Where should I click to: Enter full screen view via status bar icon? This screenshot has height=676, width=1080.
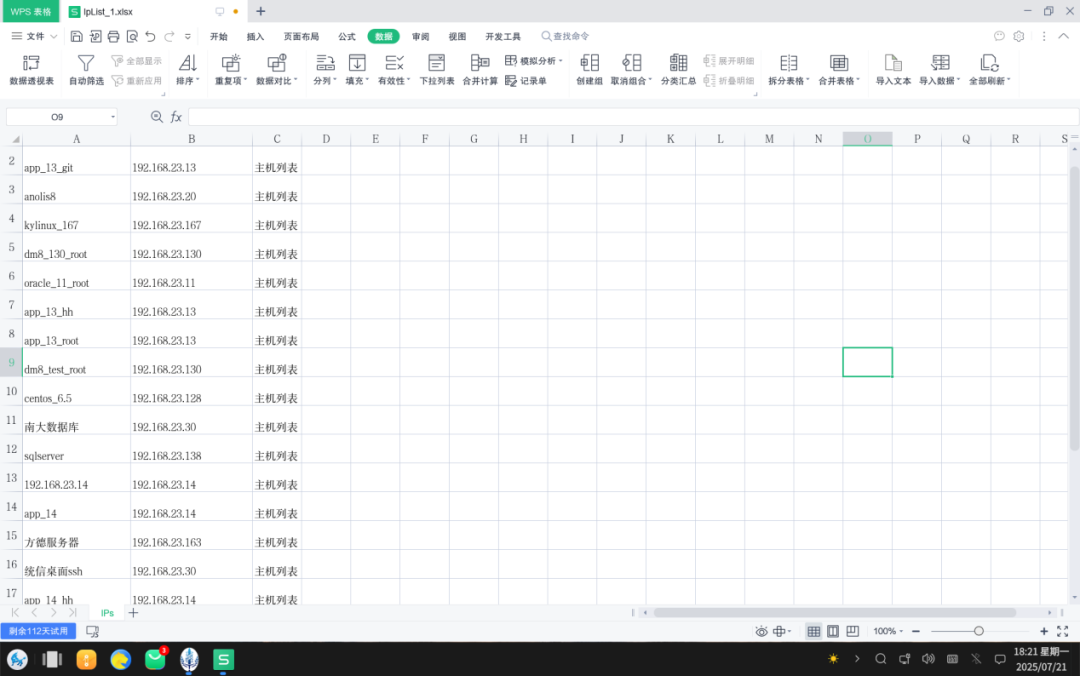[x=1063, y=631]
